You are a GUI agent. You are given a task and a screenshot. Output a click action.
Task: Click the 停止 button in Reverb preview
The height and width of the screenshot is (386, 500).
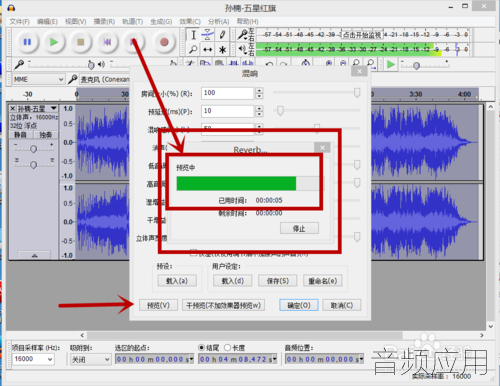coord(299,228)
